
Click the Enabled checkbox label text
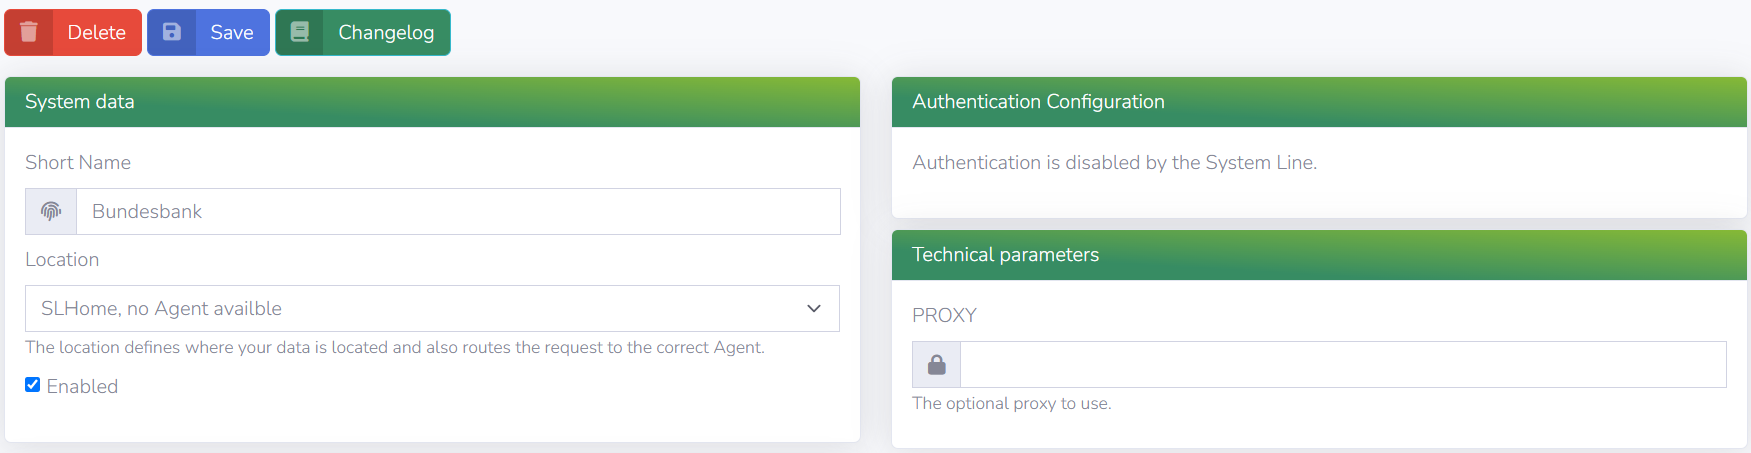82,387
